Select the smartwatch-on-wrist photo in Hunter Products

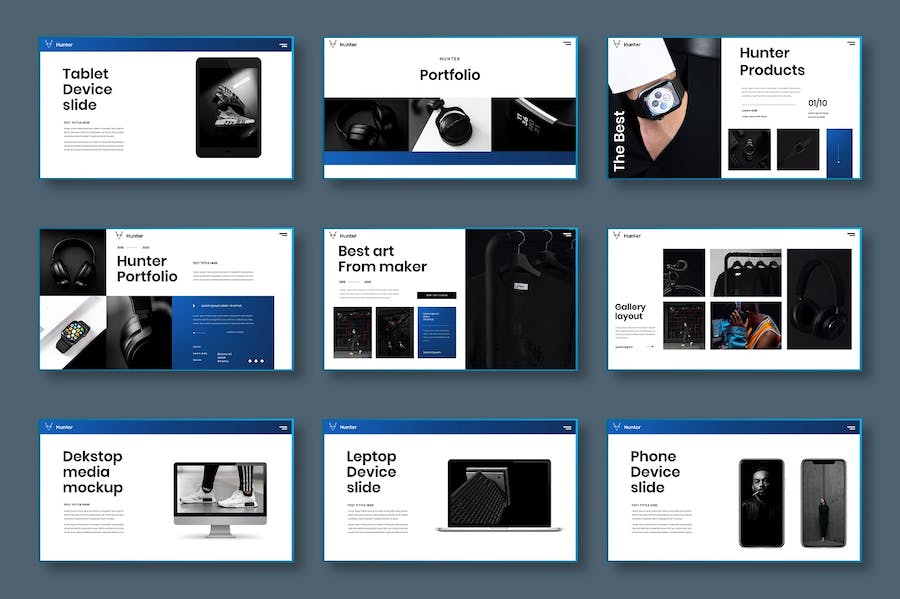[x=664, y=108]
